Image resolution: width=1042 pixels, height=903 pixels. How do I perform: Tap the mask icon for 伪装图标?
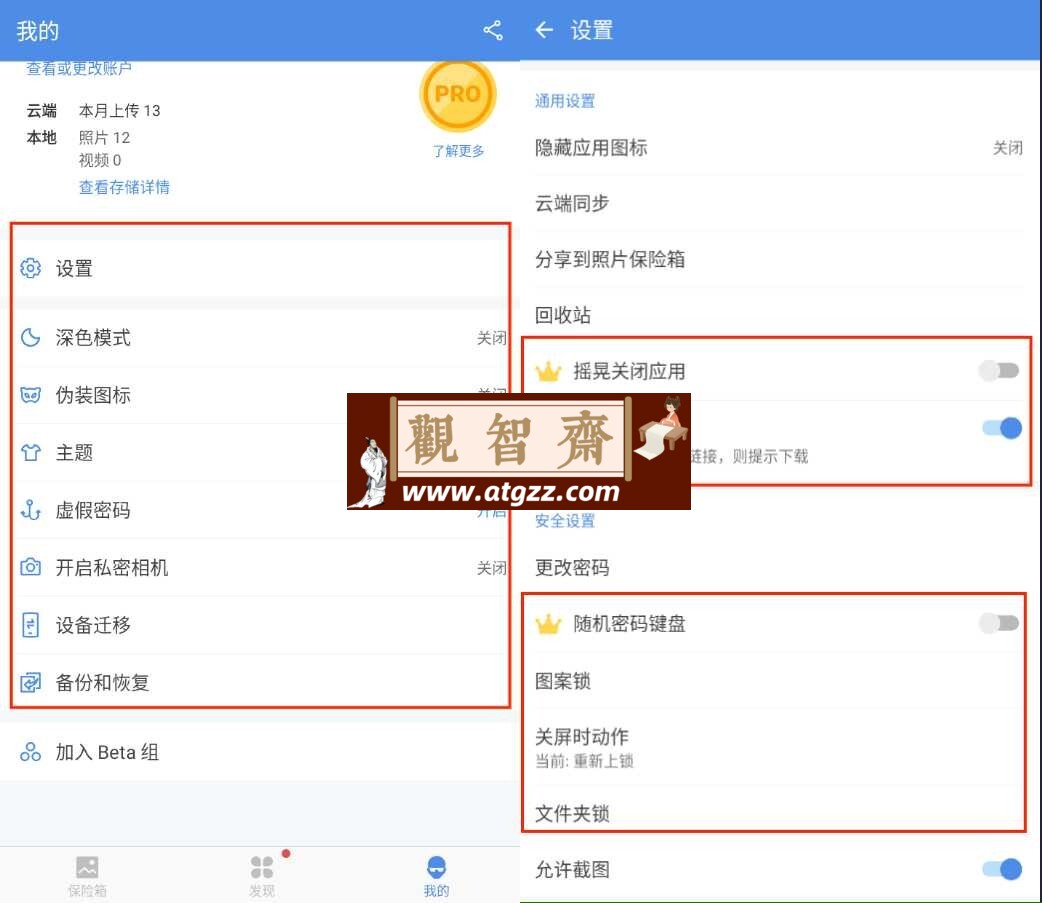click(x=31, y=395)
